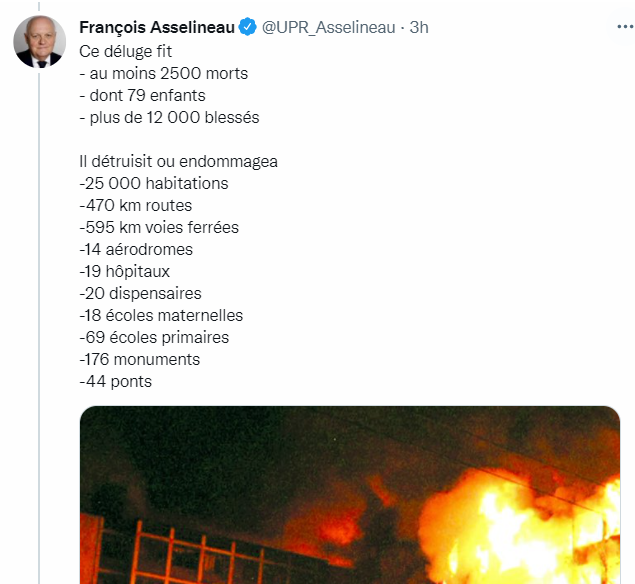Click the '-44 ponts' line
The height and width of the screenshot is (584, 635).
[115, 381]
